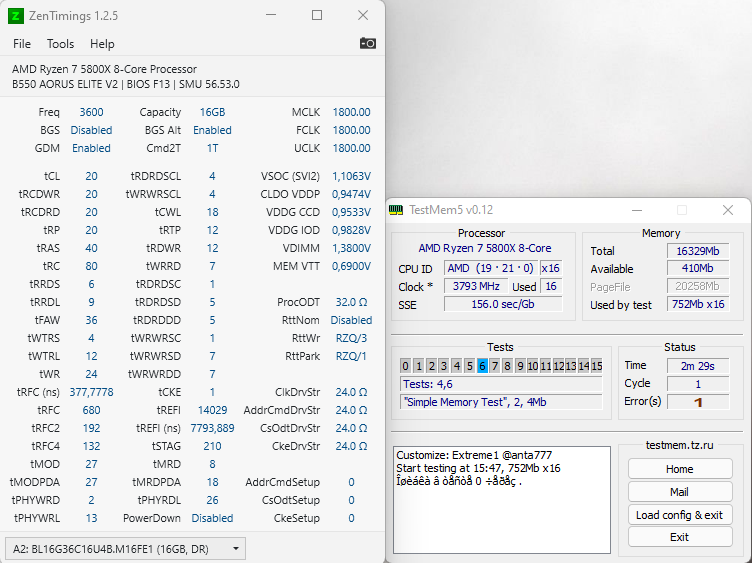Click the Freq value 3600
The height and width of the screenshot is (563, 752).
[91, 112]
